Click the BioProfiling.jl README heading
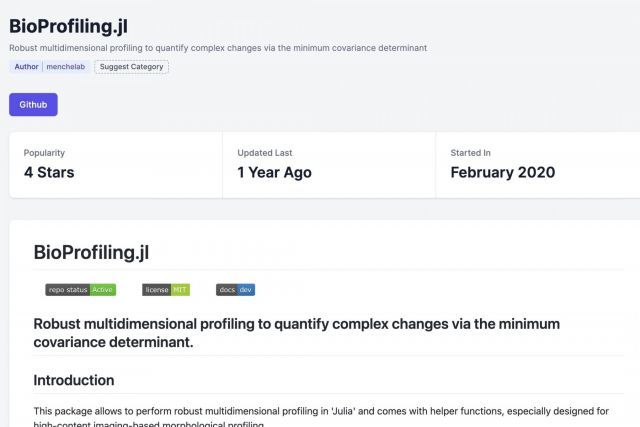The height and width of the screenshot is (427, 640). click(x=91, y=252)
